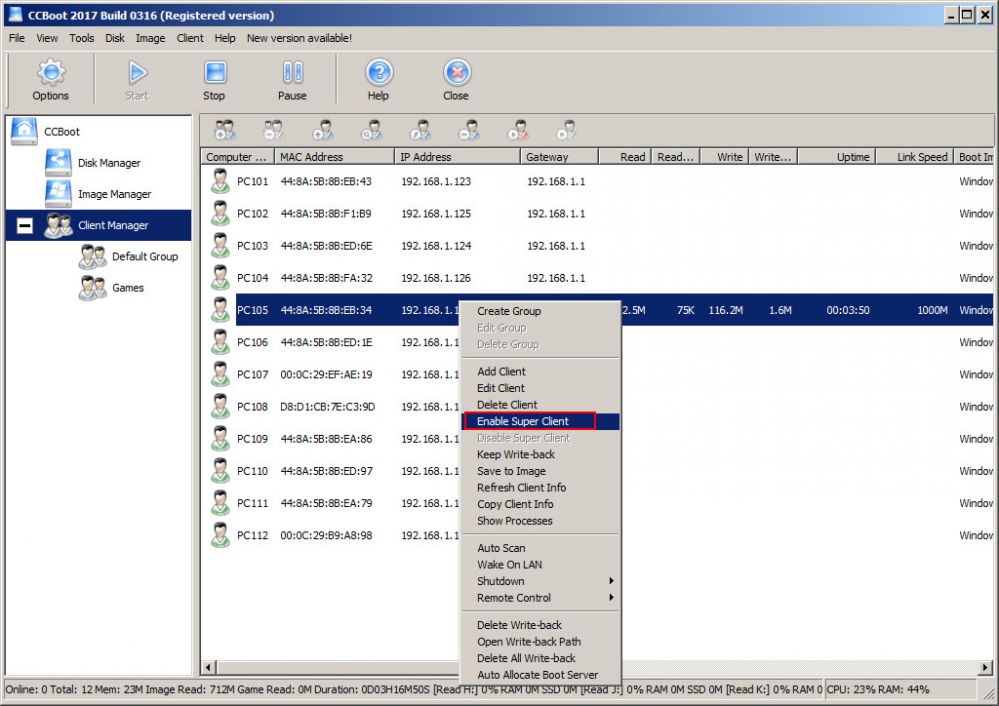Choose Keep Write-back from context menu

540,454
